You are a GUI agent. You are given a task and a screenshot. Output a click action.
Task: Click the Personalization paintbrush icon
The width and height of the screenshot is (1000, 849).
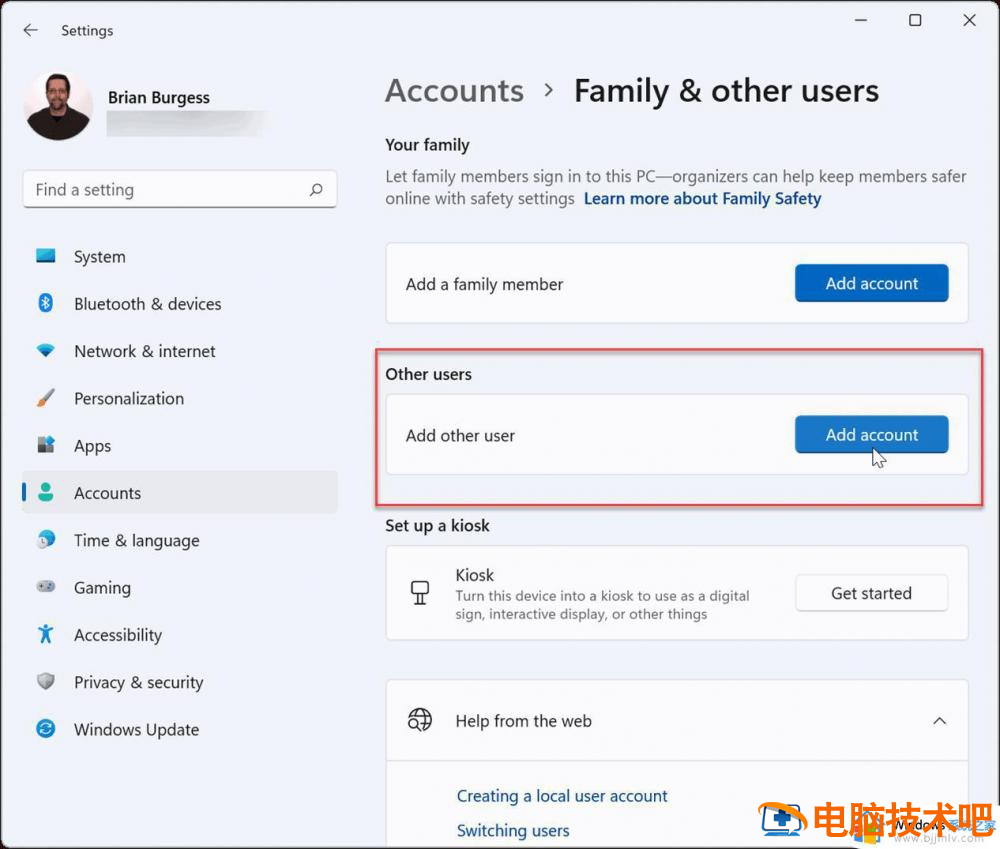click(x=45, y=397)
